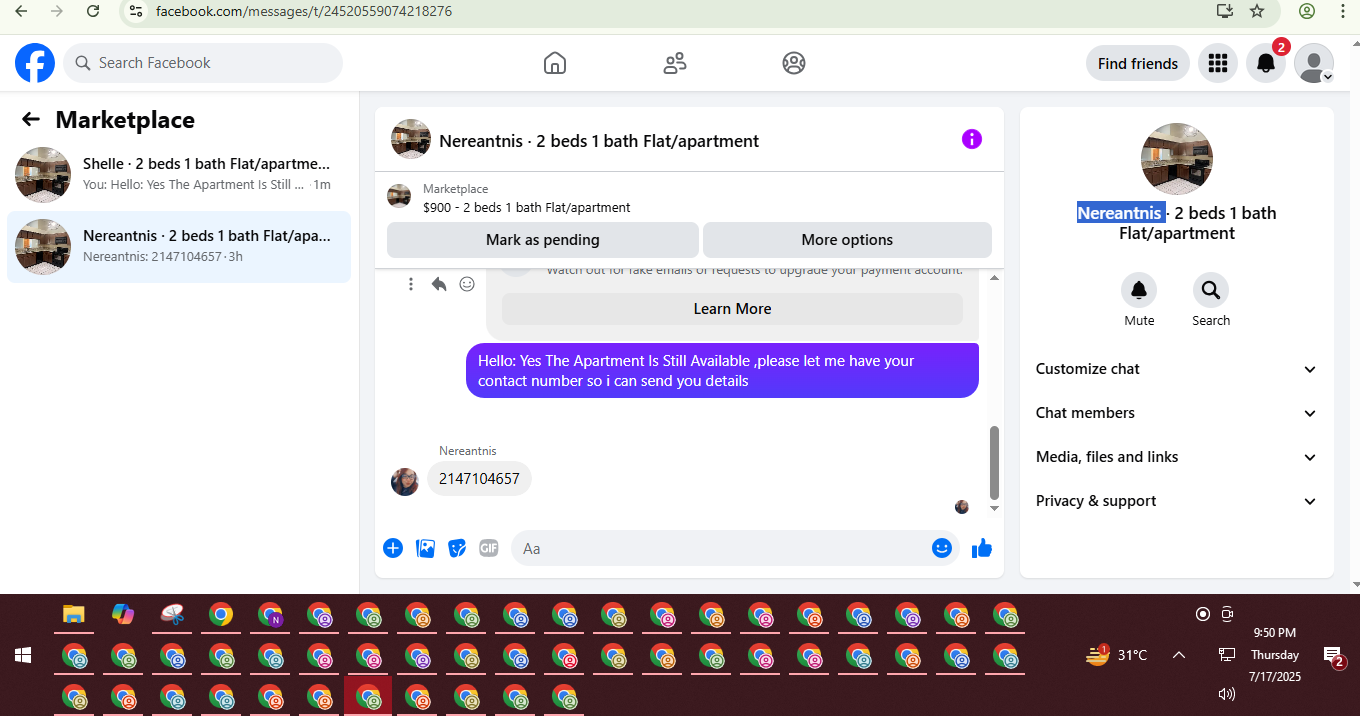Click the Find friends button
Screen dimensions: 1360x716
tap(1138, 63)
